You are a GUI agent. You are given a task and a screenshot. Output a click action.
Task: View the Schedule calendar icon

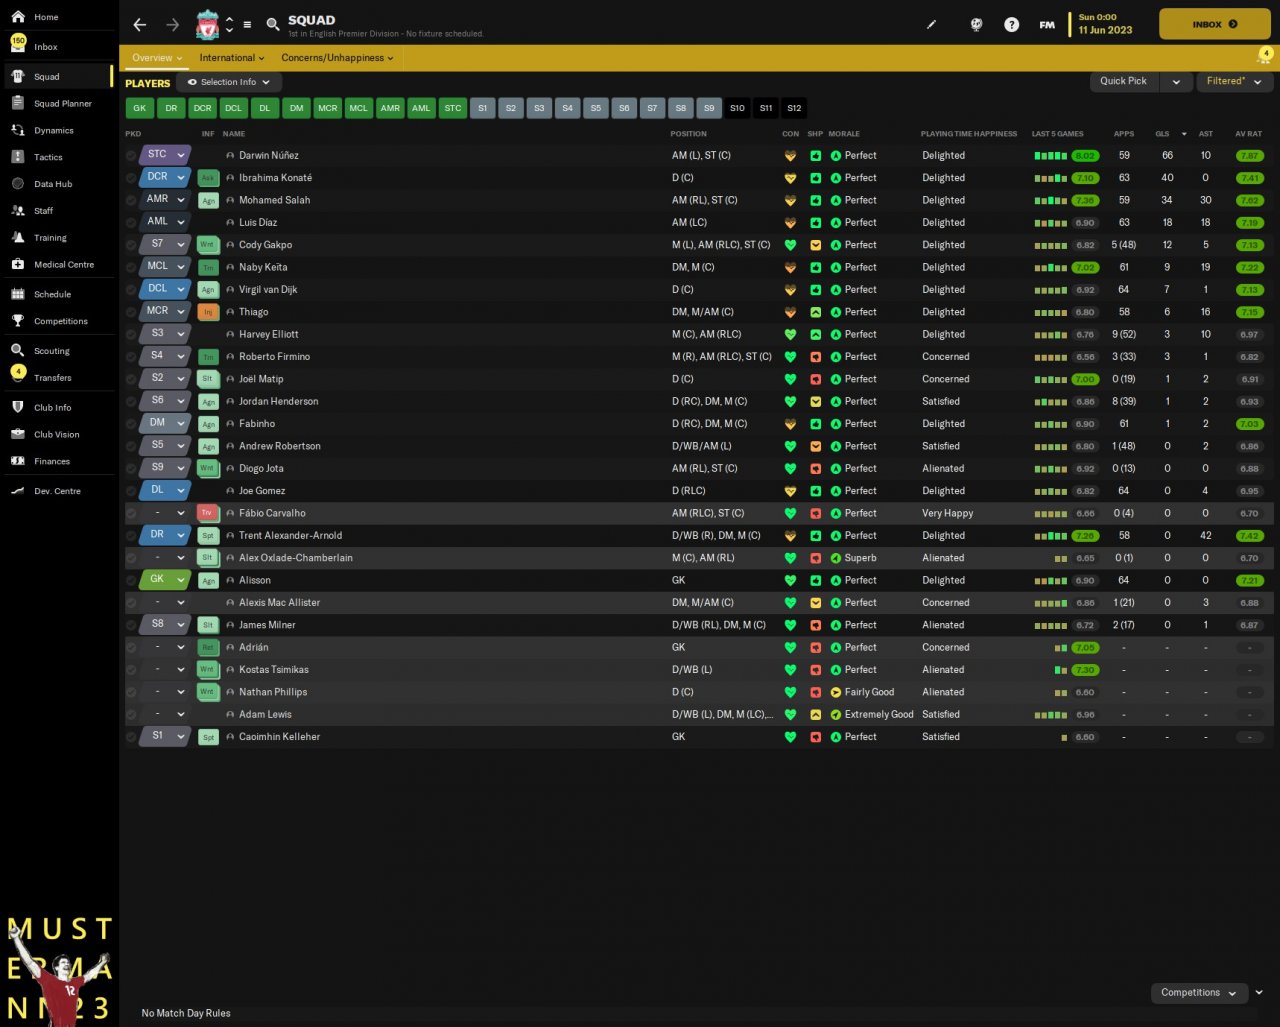[x=18, y=294]
